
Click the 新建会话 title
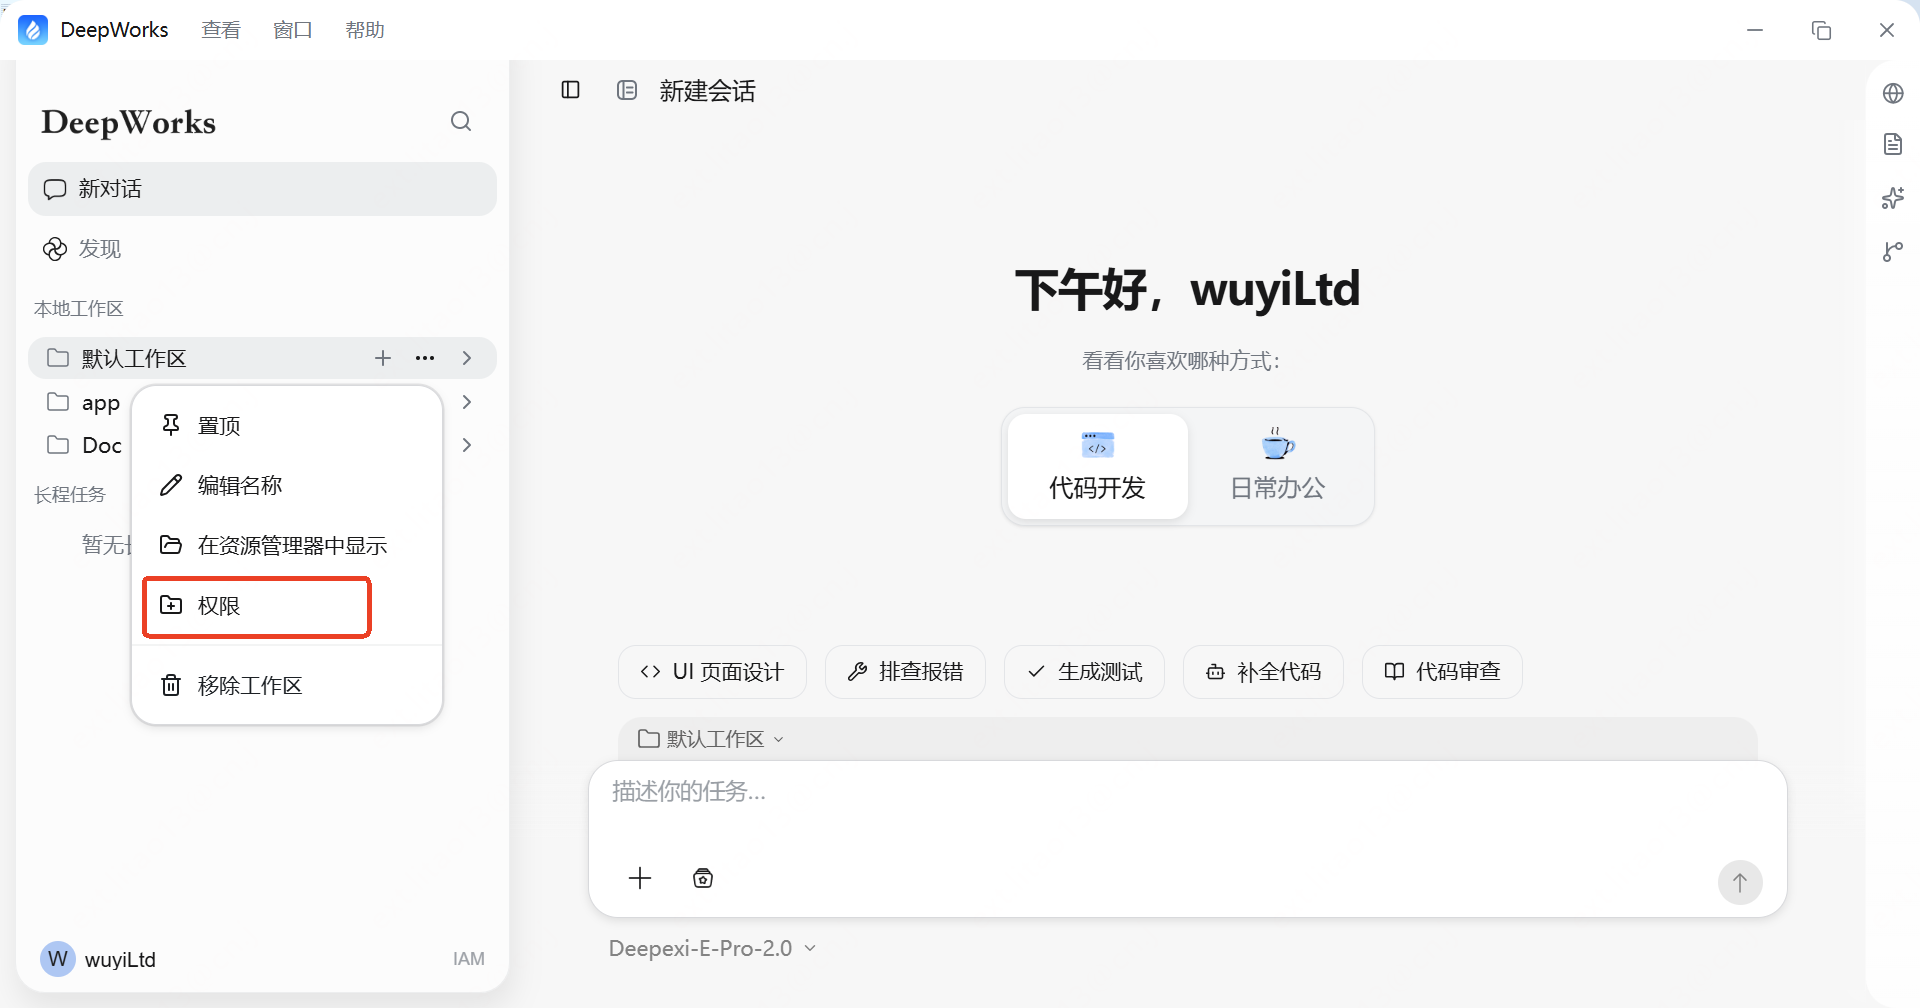(707, 91)
